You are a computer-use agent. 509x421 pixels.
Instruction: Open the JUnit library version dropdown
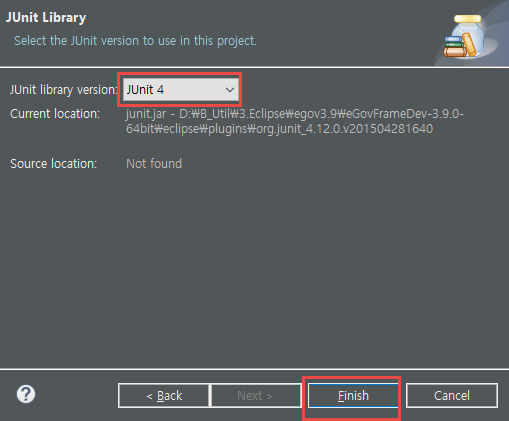tap(181, 89)
